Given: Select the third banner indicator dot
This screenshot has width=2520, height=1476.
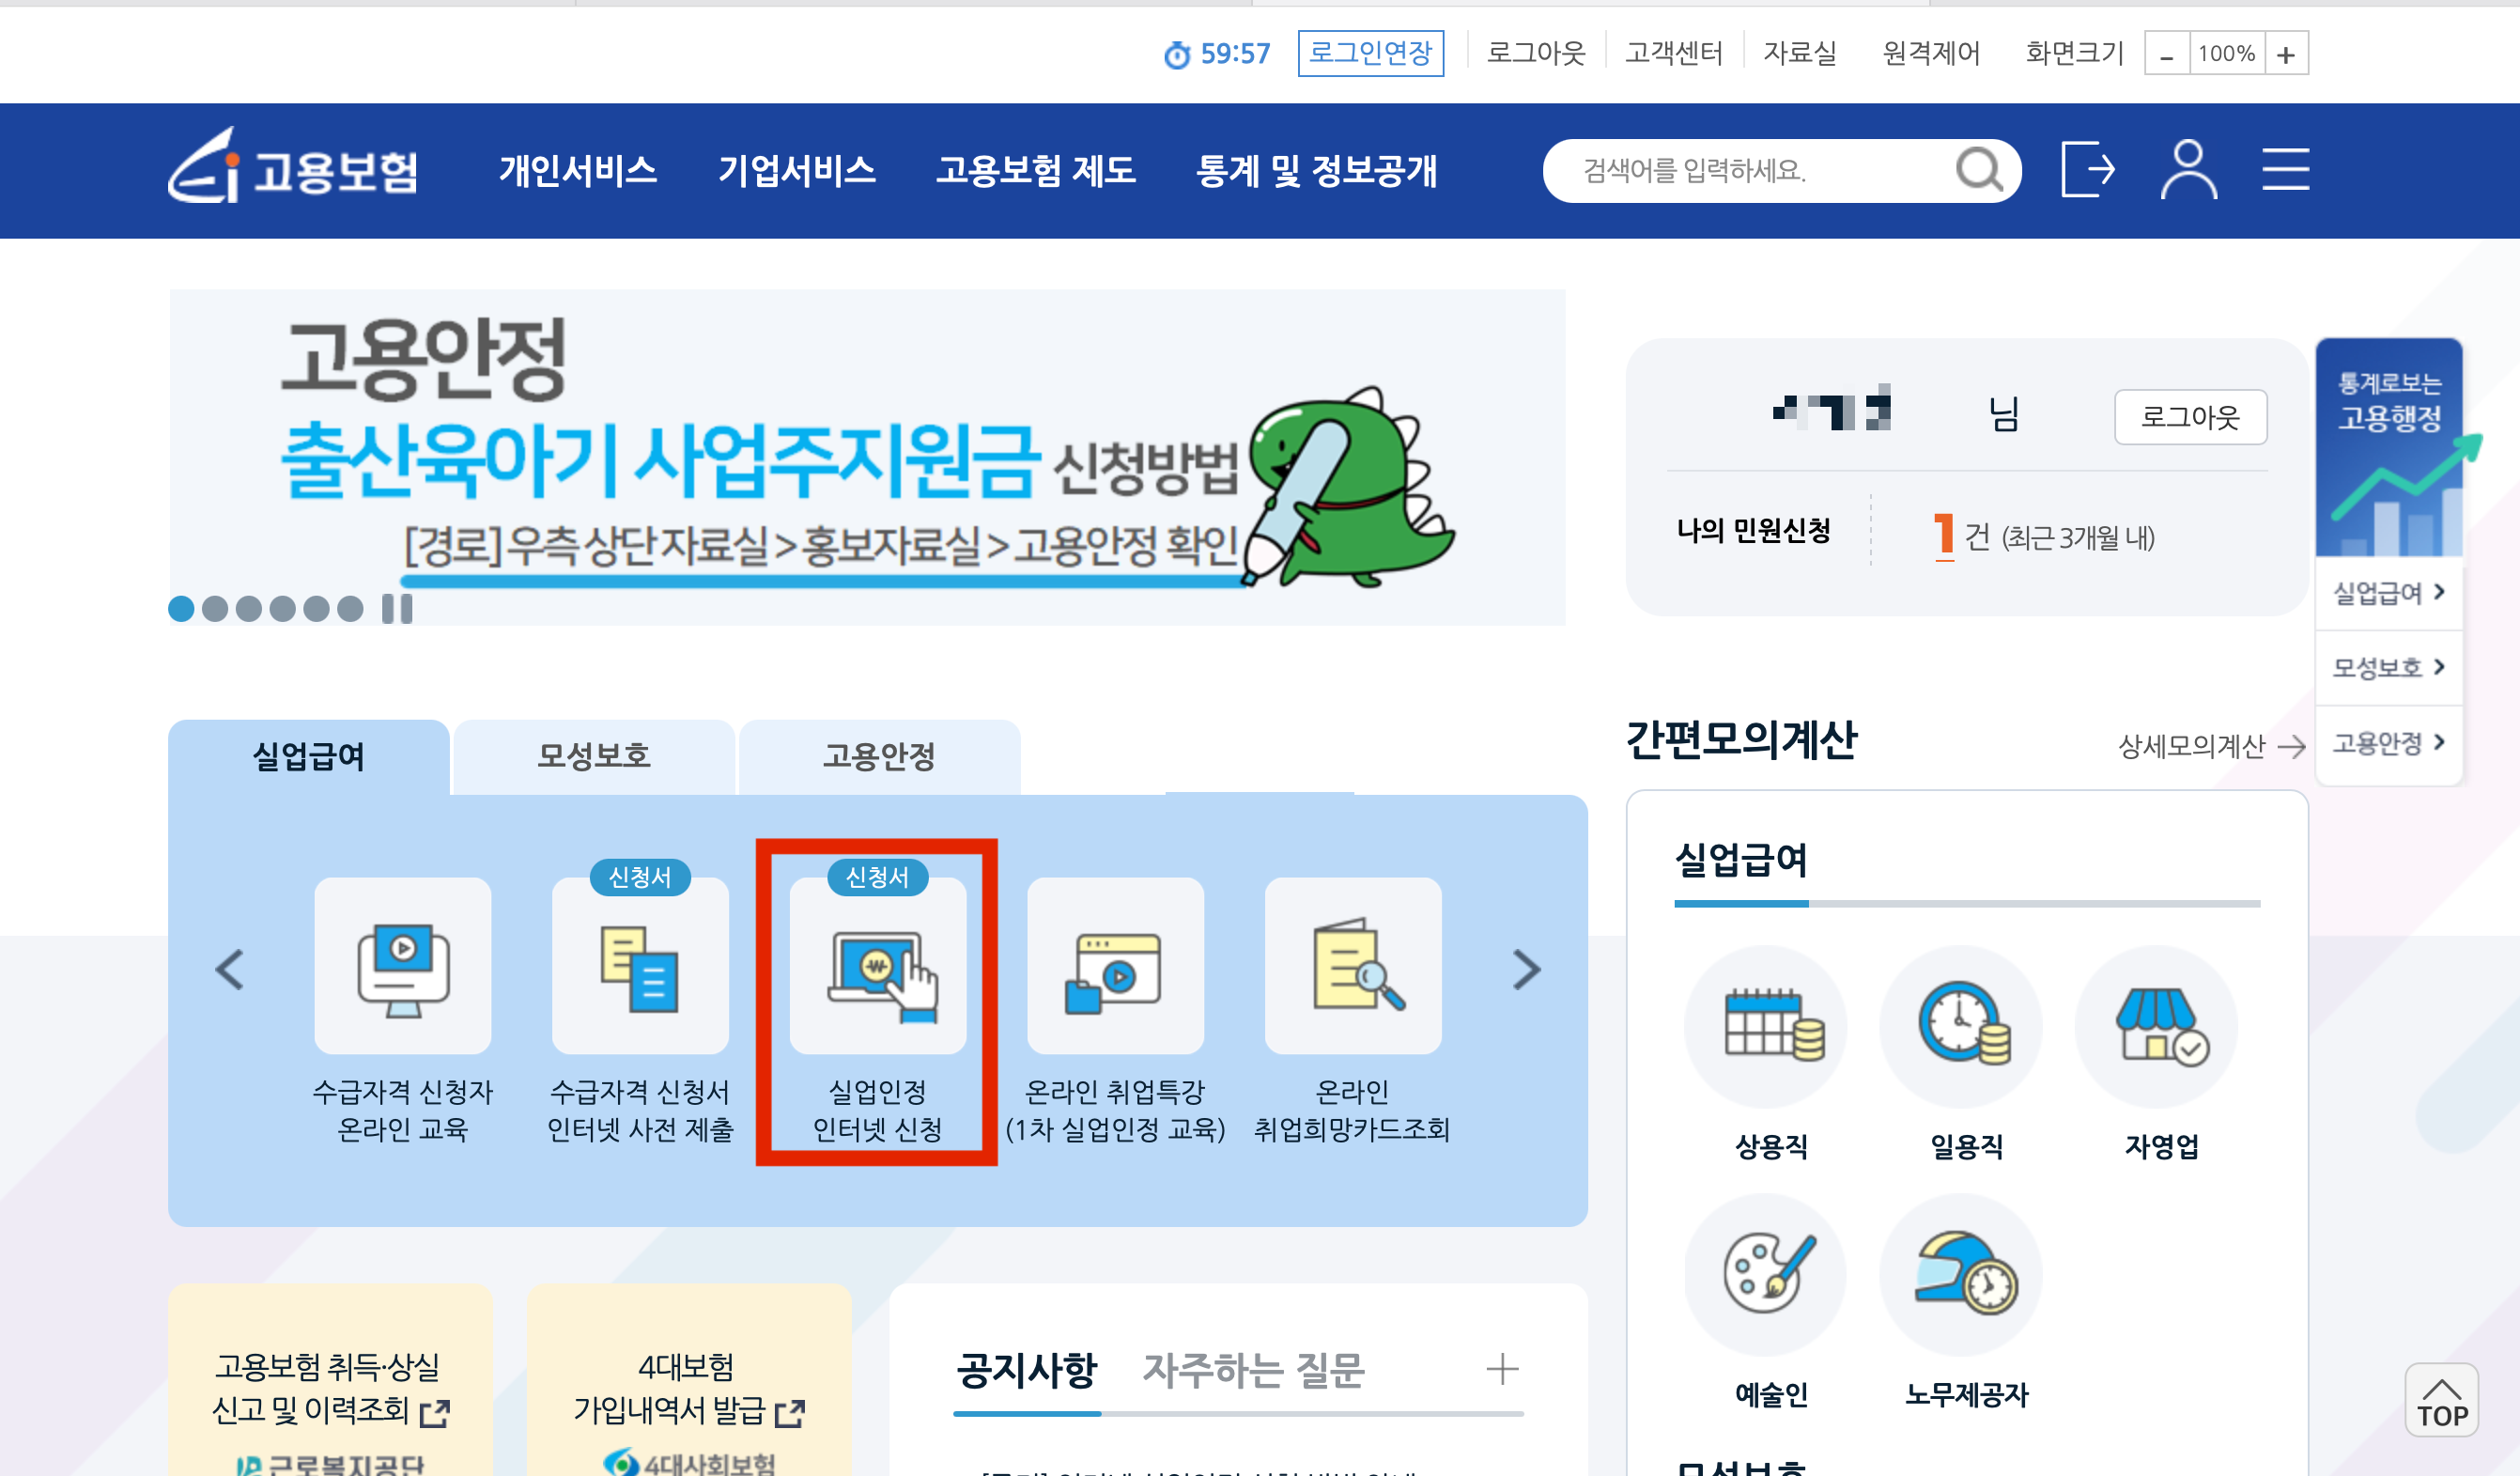Looking at the screenshot, I should pyautogui.click(x=249, y=609).
